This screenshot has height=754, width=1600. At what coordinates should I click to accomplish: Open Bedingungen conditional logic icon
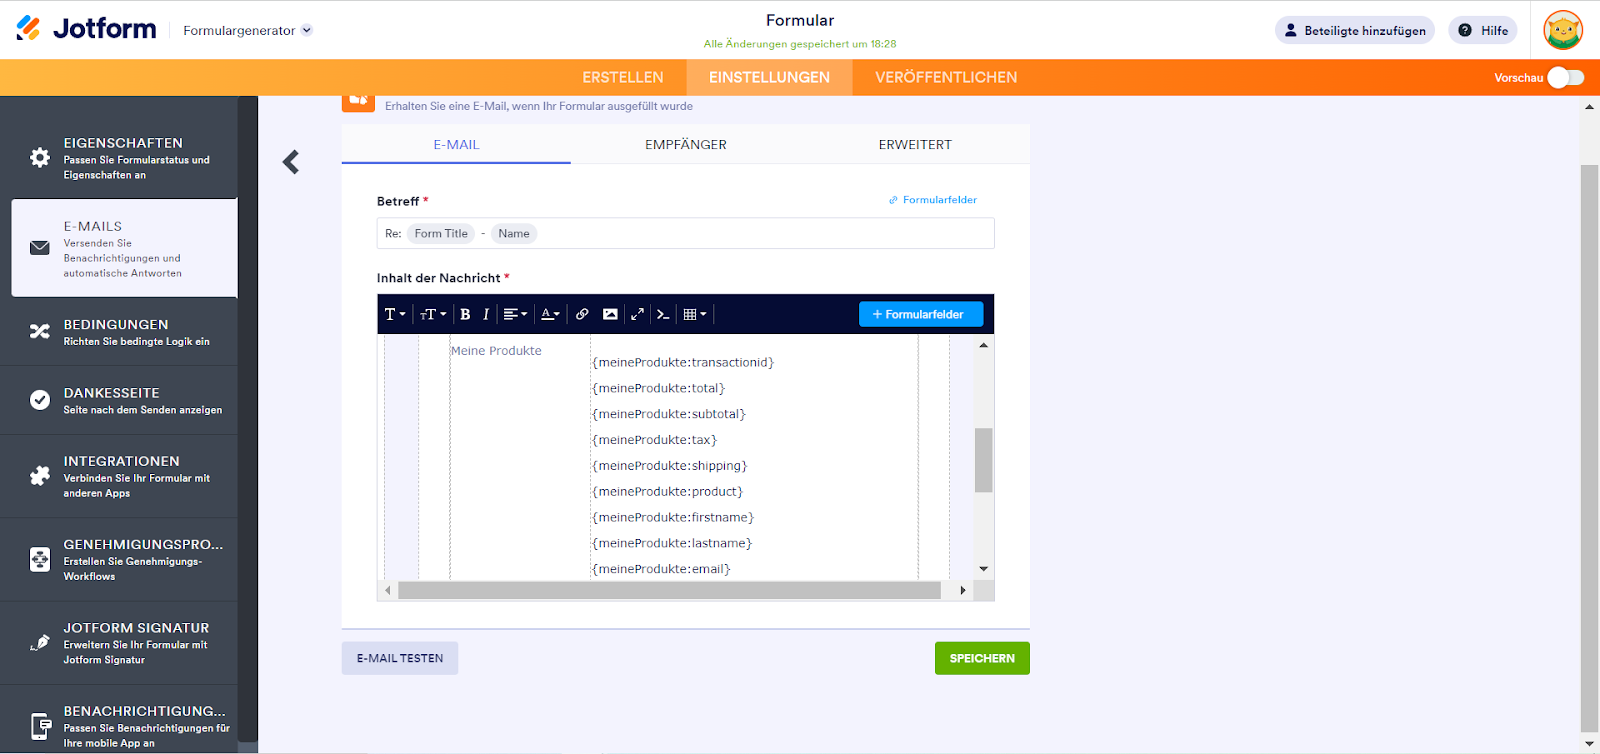coord(40,331)
